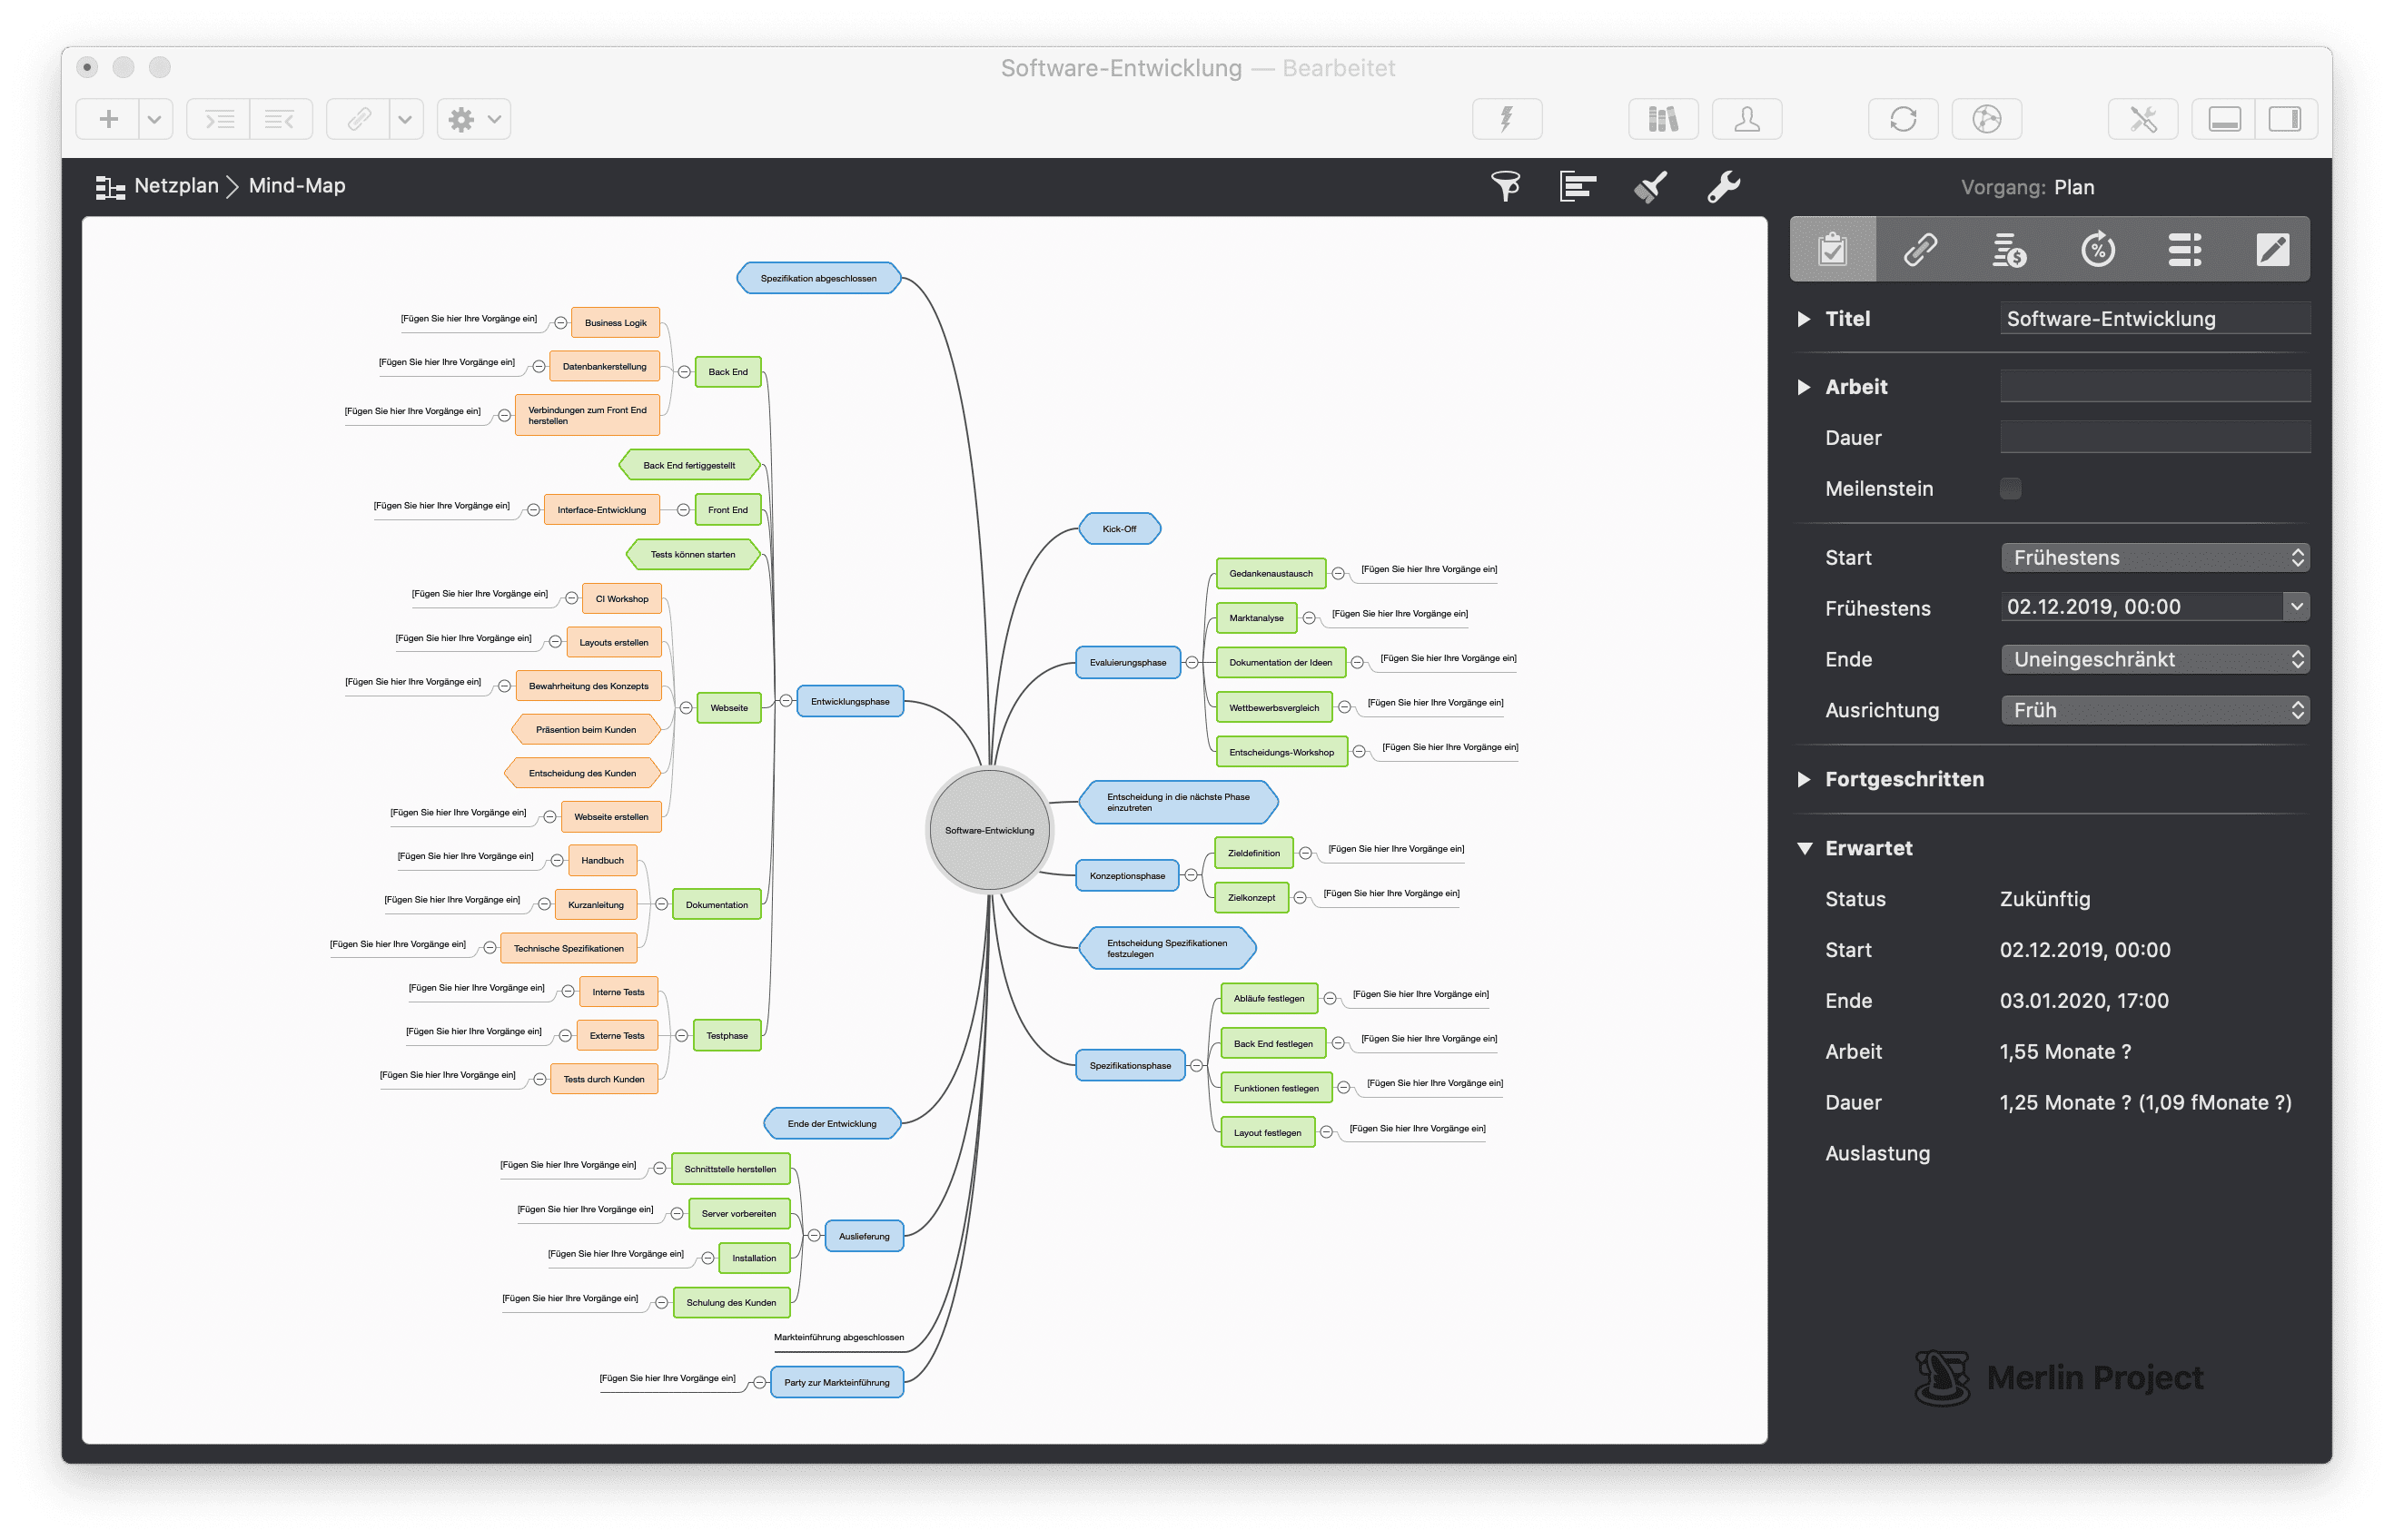The height and width of the screenshot is (1540, 2394).
Task: Click the filter funnel icon
Action: (1505, 186)
